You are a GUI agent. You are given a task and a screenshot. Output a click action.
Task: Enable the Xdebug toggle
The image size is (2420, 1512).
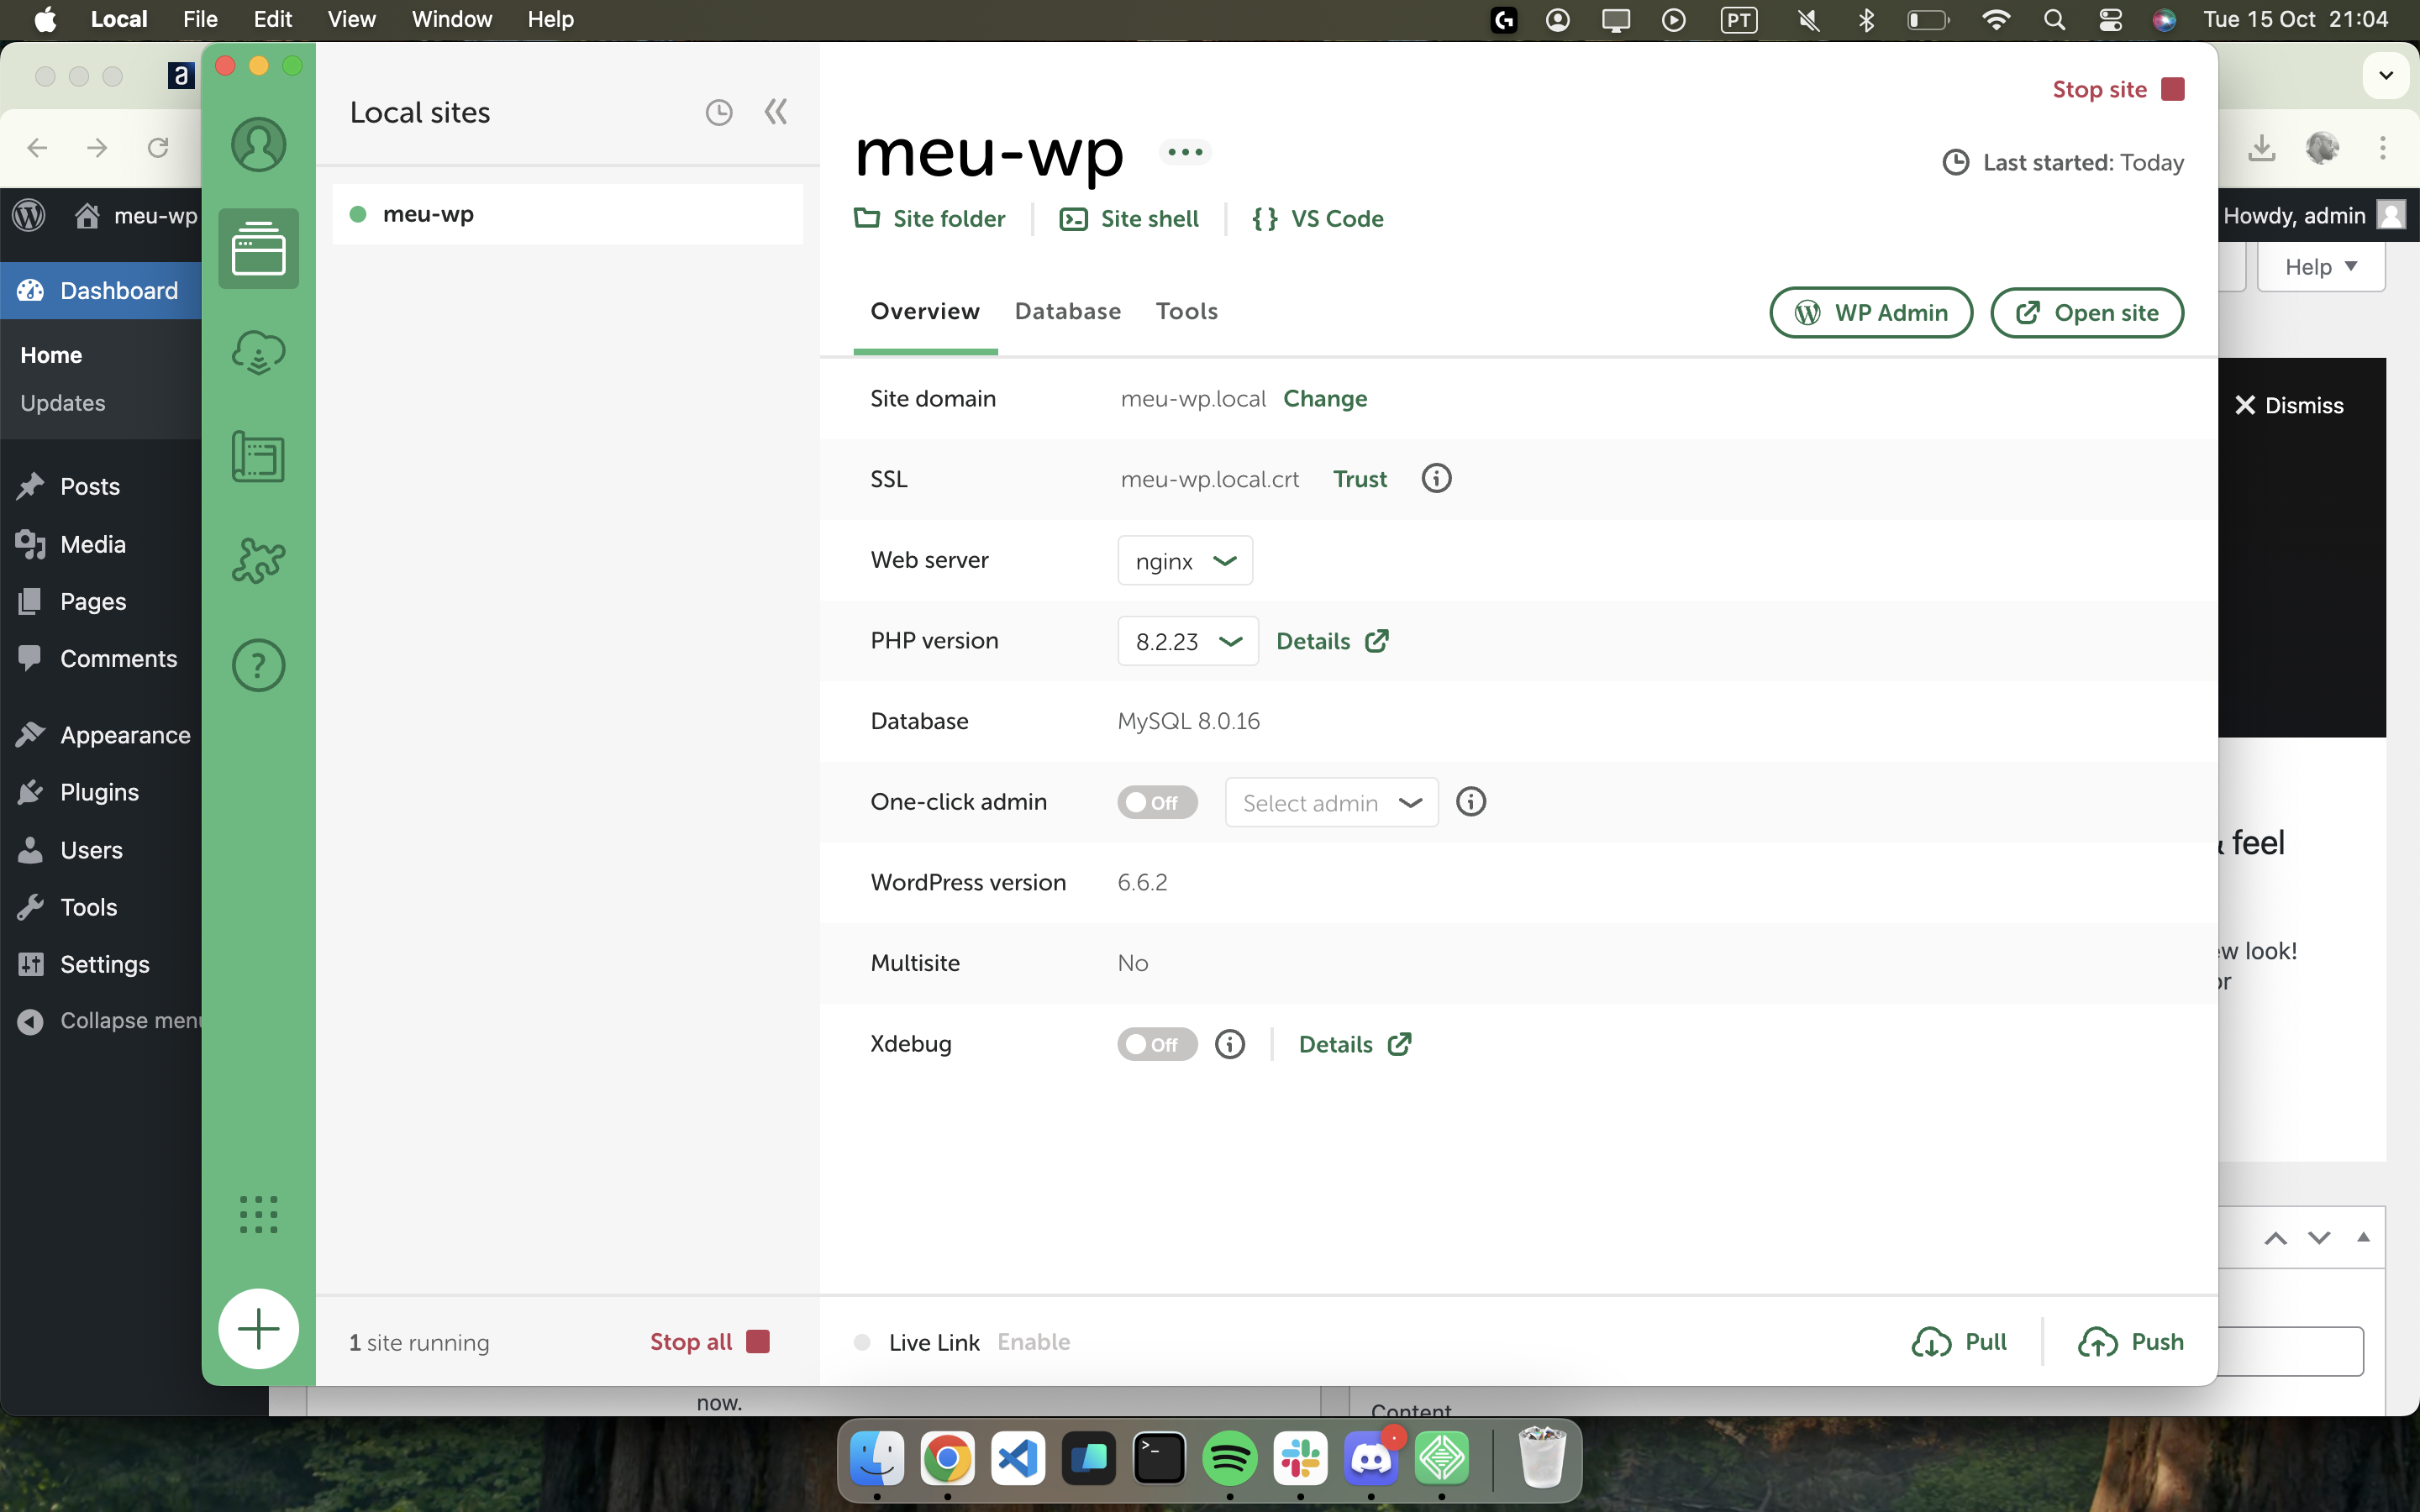pyautogui.click(x=1156, y=1044)
